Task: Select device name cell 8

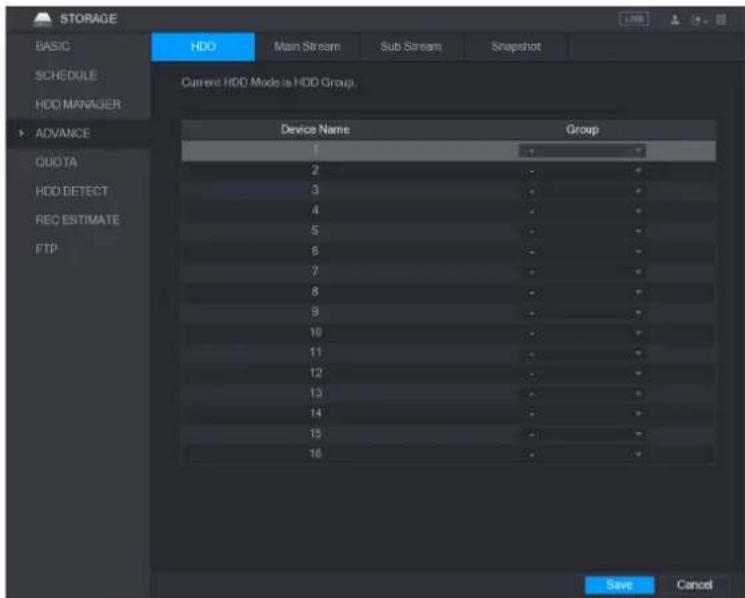Action: point(315,291)
